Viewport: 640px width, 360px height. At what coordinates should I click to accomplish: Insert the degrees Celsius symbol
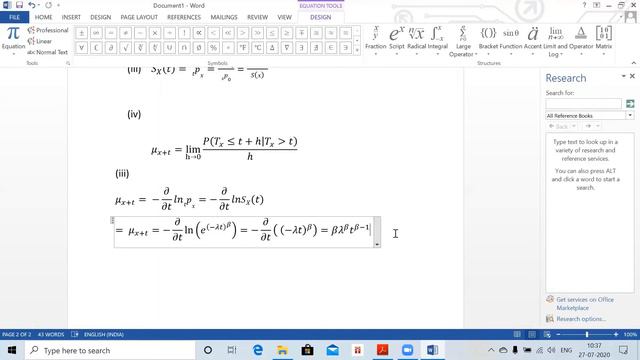pos(258,48)
